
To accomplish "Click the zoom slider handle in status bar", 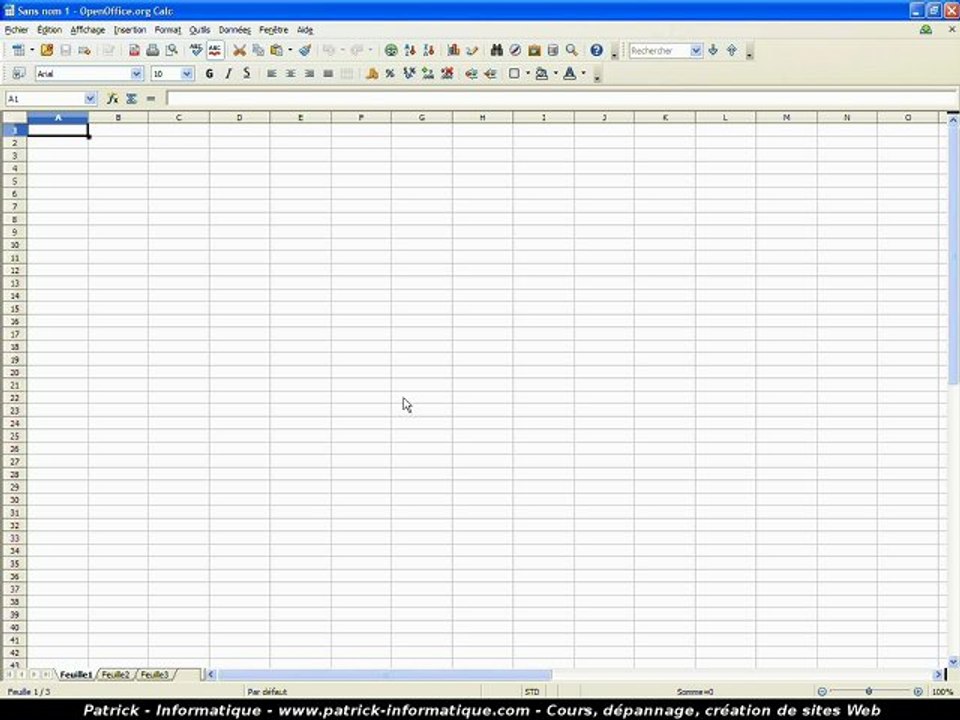I will (x=869, y=692).
